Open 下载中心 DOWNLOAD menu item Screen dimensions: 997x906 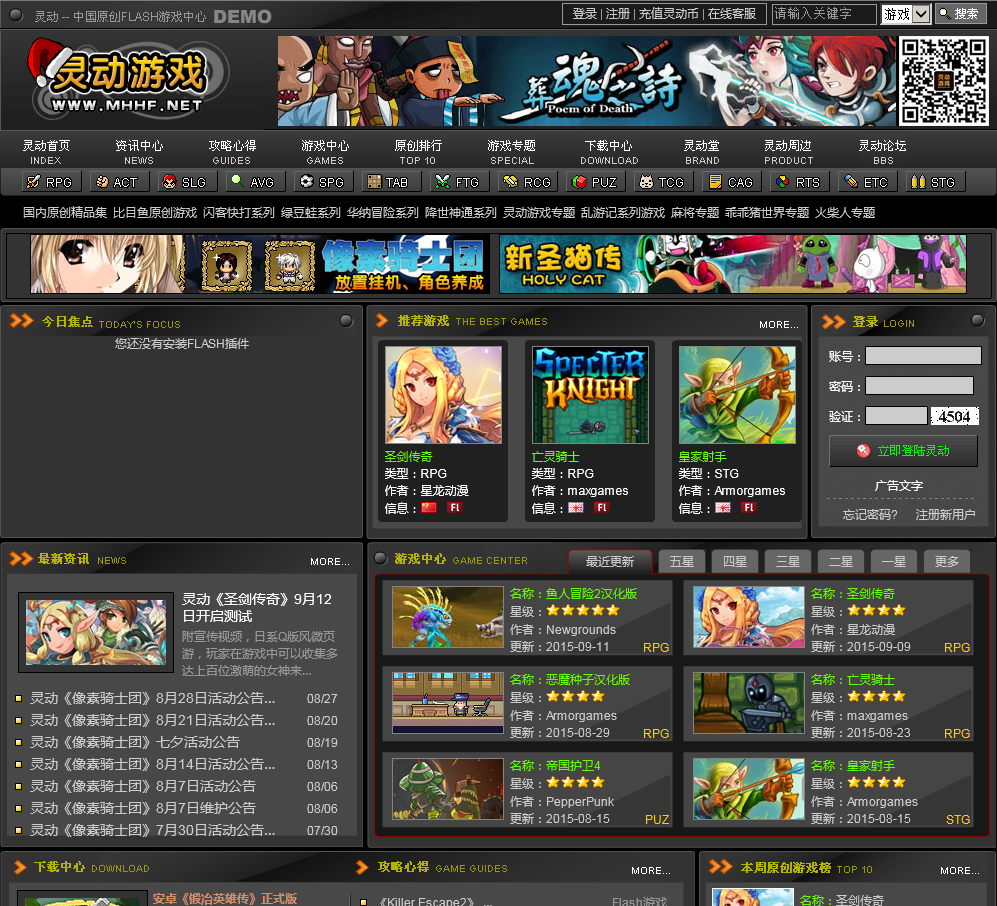tap(609, 153)
